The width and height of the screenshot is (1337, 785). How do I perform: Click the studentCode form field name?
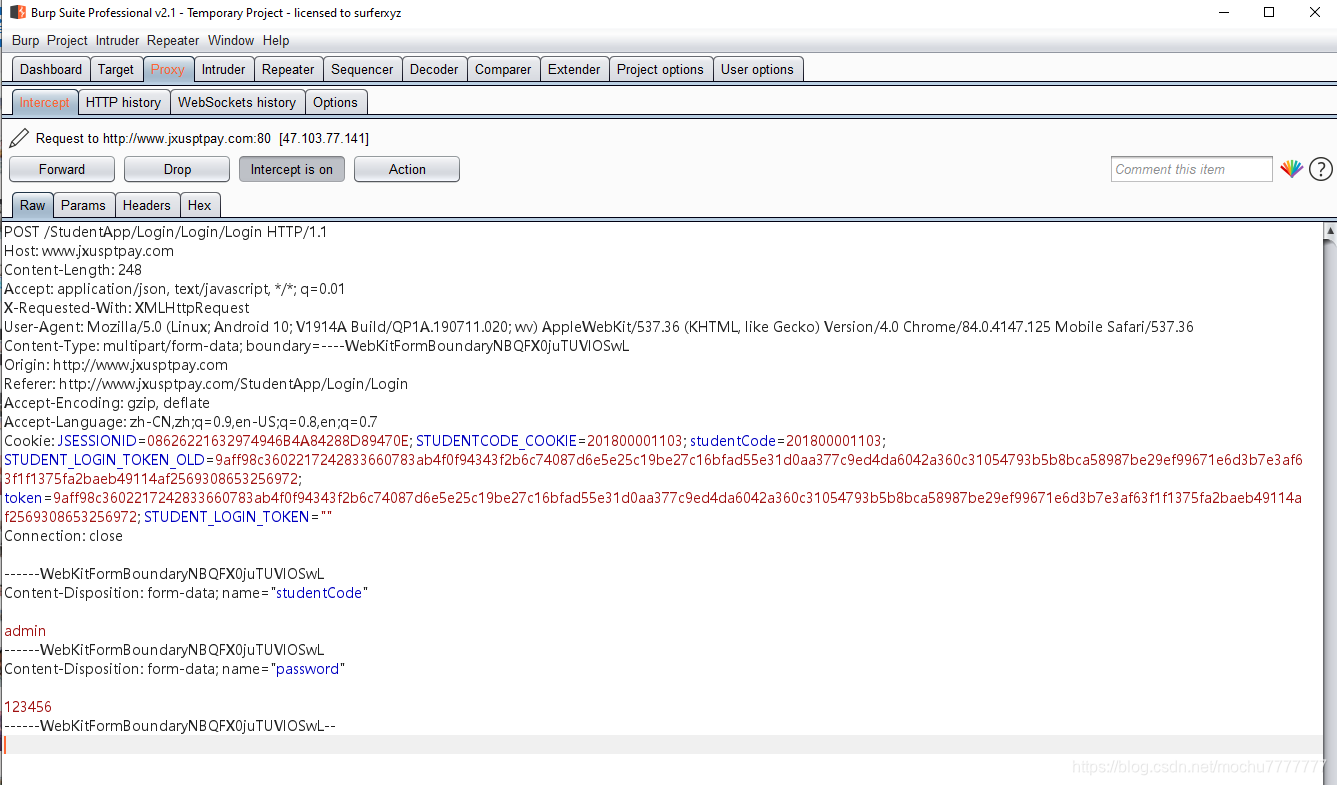[x=319, y=593]
